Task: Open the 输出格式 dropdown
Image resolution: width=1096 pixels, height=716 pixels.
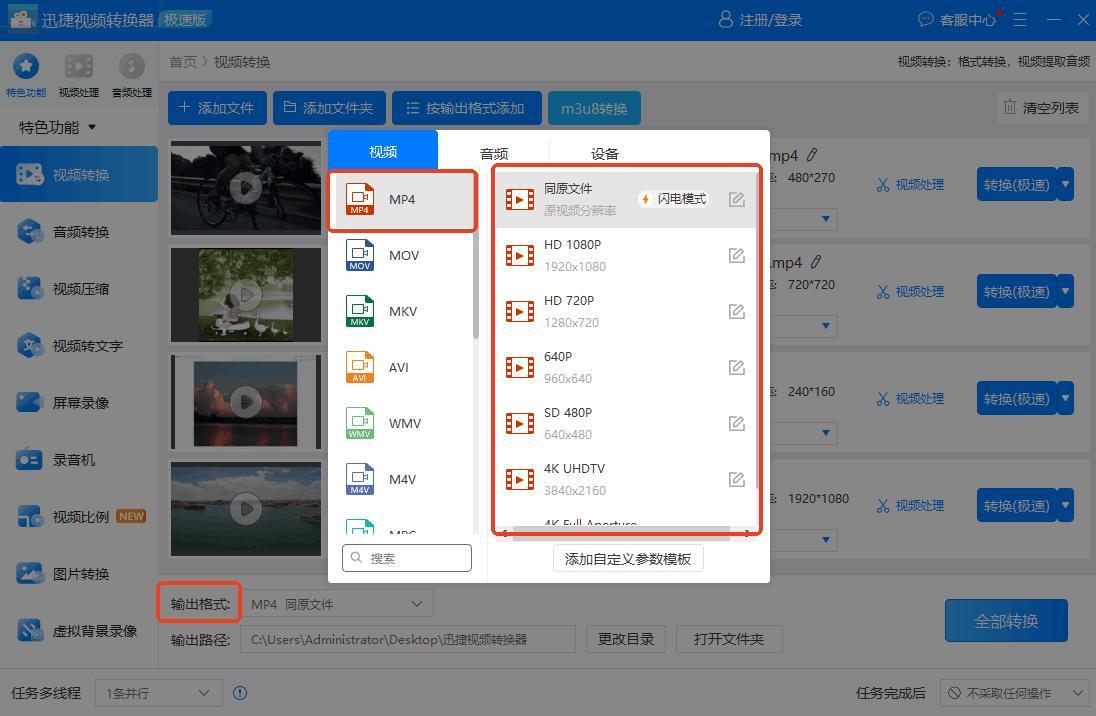Action: pyautogui.click(x=339, y=604)
